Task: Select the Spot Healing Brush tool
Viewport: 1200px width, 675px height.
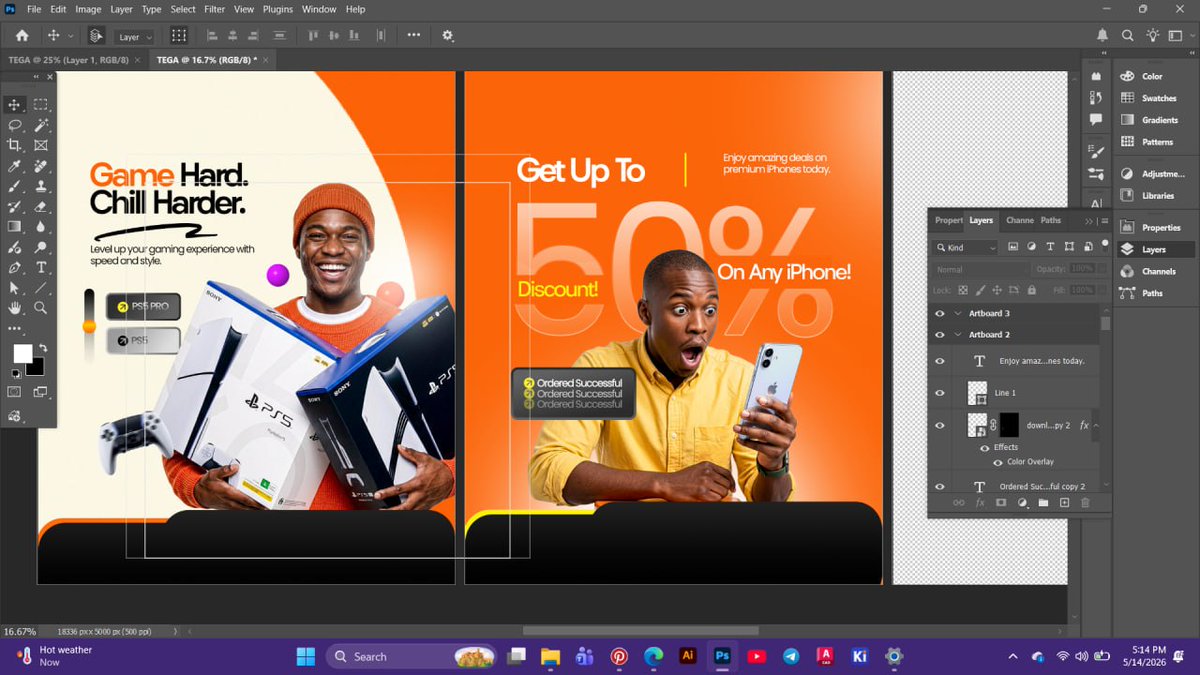Action: pos(41,166)
